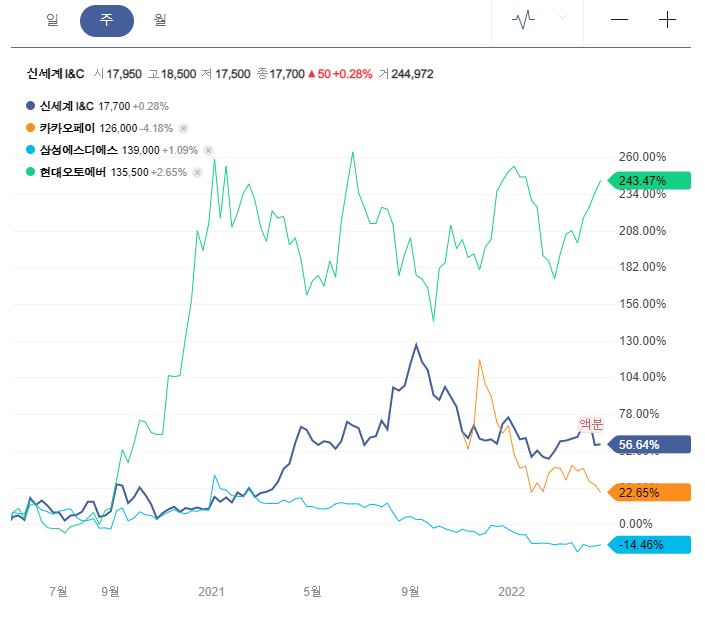Click the line chart type icon
This screenshot has height=618, width=705.
(x=523, y=19)
